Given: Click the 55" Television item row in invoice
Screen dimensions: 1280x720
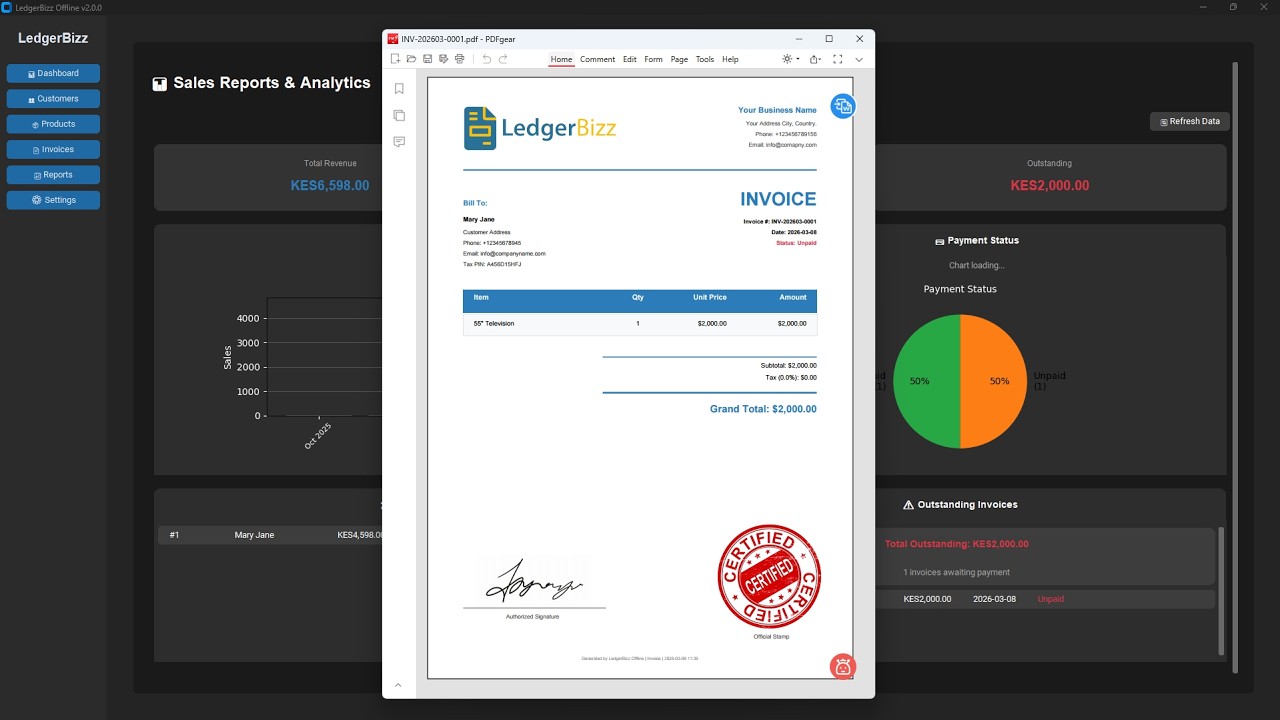Looking at the screenshot, I should tap(640, 324).
